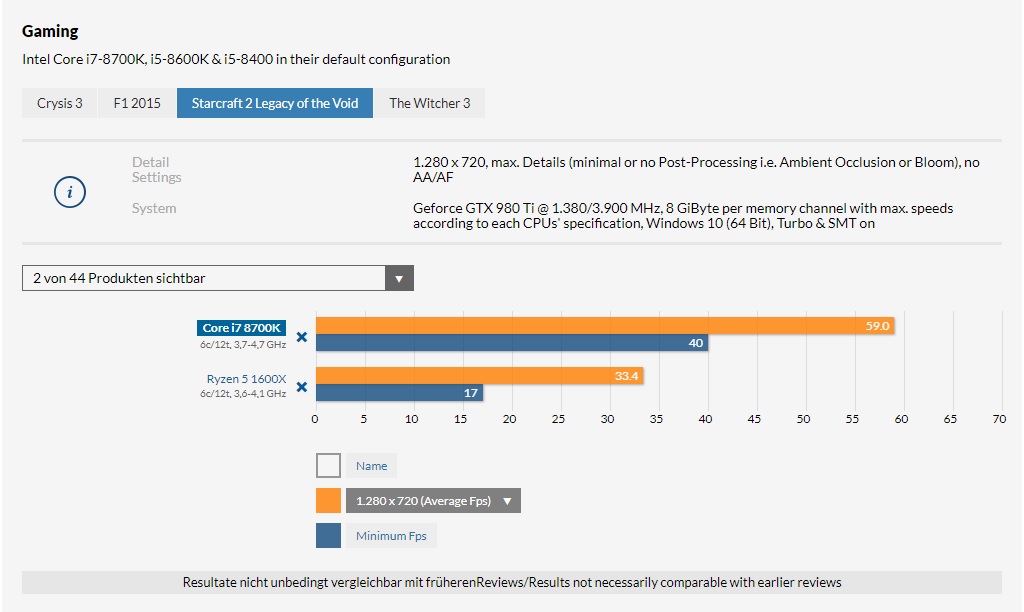Screen dimensions: 1024x612
Task: Click the 'Results not necessarily comparable' notice
Action: [512, 582]
